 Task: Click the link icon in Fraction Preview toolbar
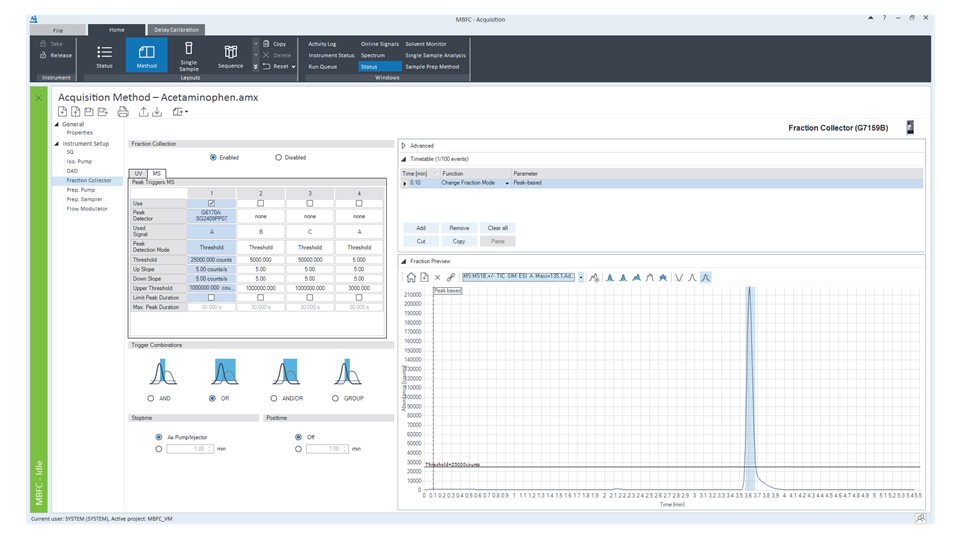(450, 276)
